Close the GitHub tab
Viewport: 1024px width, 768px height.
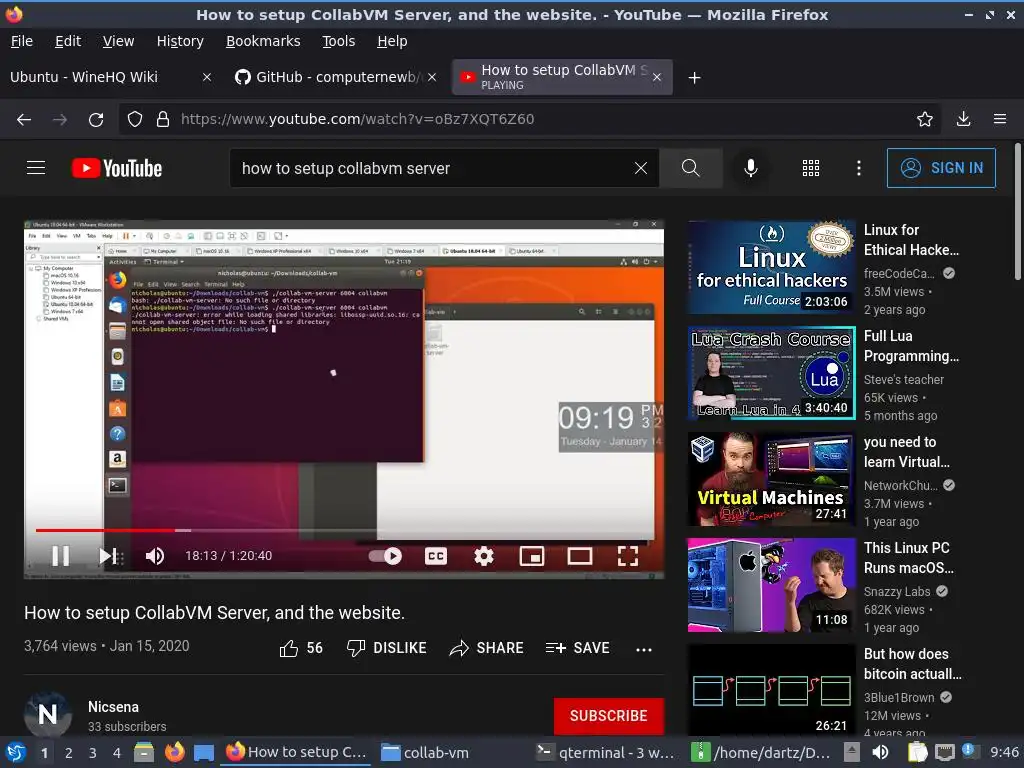(432, 77)
